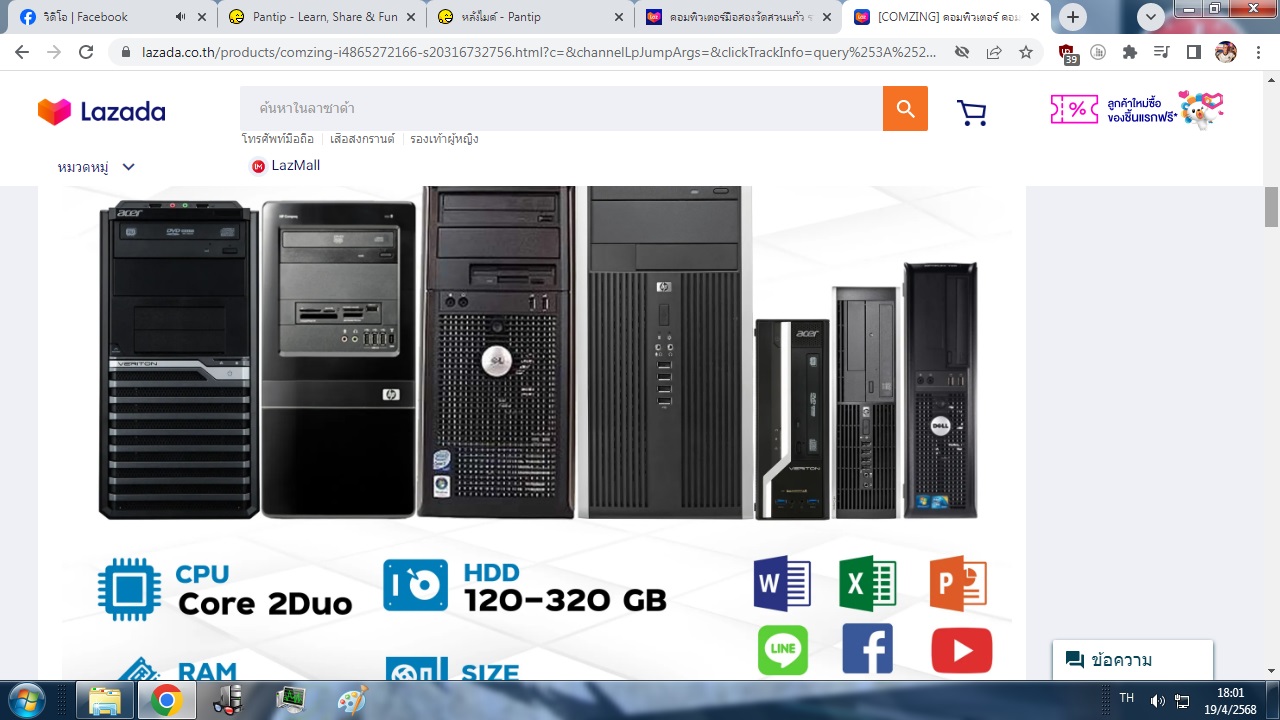
Task: Click the orange search magnifier button
Action: coord(905,108)
